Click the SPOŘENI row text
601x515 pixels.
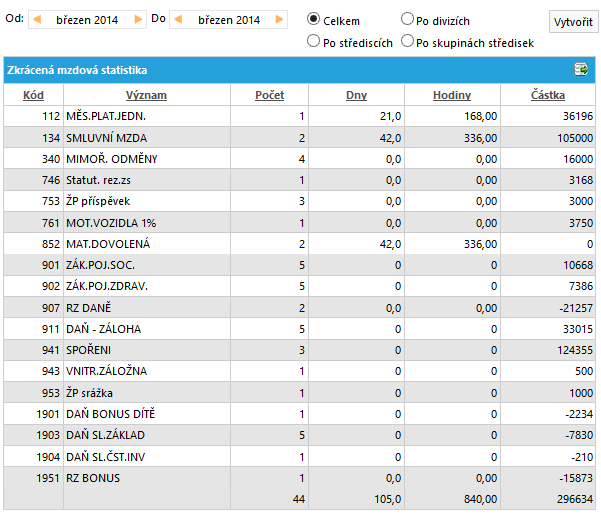tap(89, 350)
